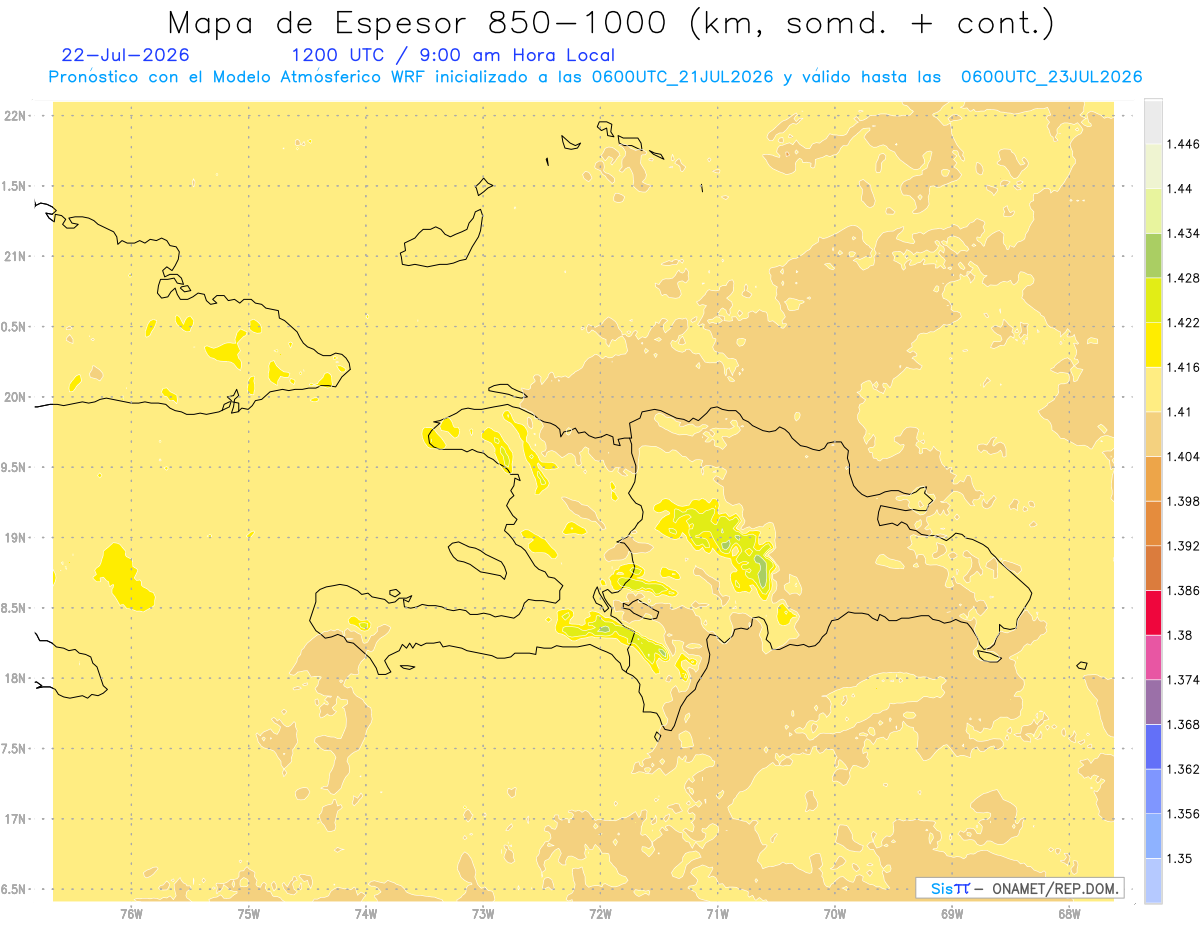Viewport: 1200px width, 927px height.
Task: Click the legend value 1.386
Action: (x=1183, y=590)
